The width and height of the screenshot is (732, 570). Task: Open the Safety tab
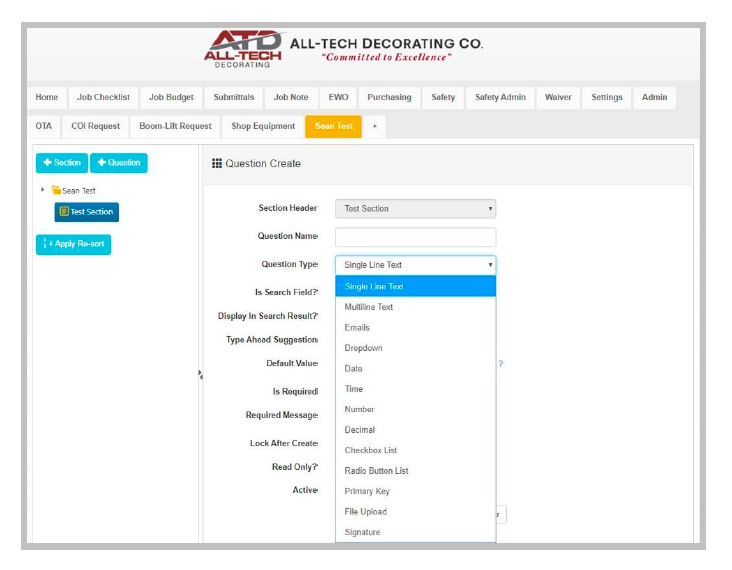coord(443,98)
